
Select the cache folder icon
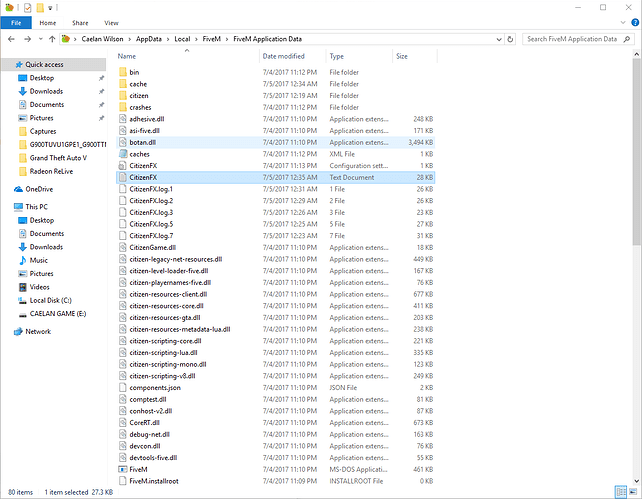[x=123, y=84]
